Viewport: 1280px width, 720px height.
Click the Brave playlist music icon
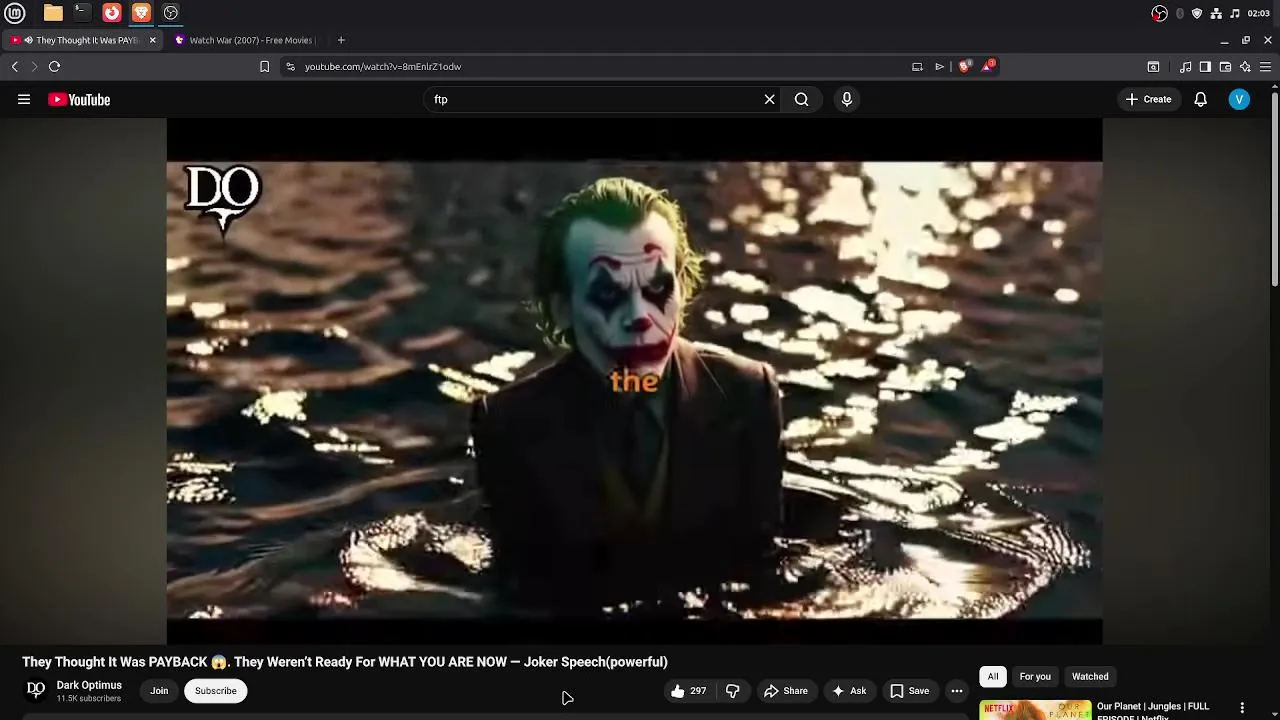tap(1185, 67)
